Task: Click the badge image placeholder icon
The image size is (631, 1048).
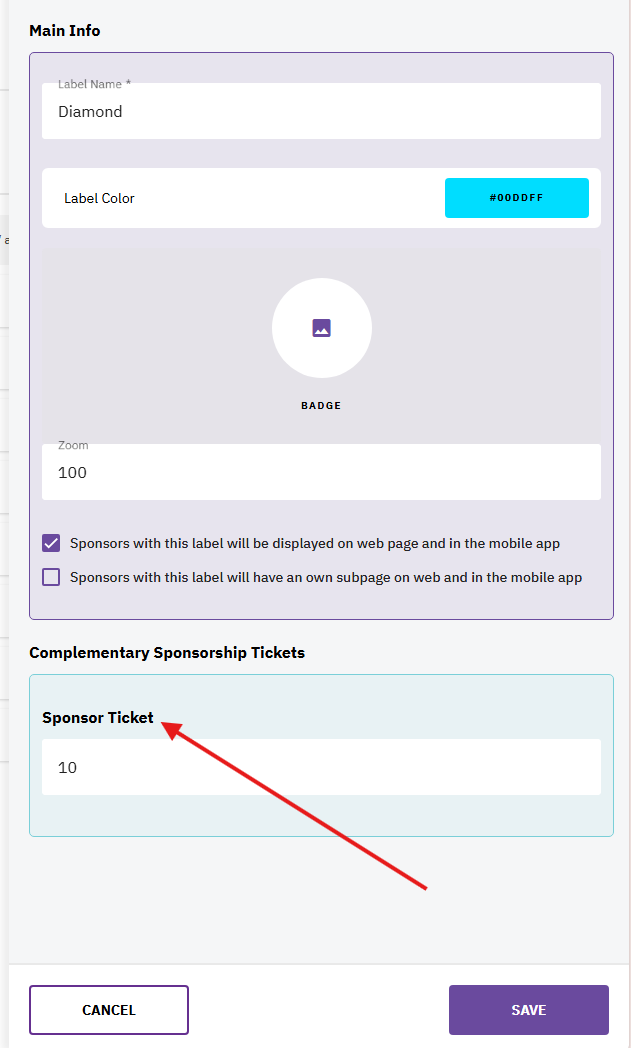Action: (x=321, y=328)
